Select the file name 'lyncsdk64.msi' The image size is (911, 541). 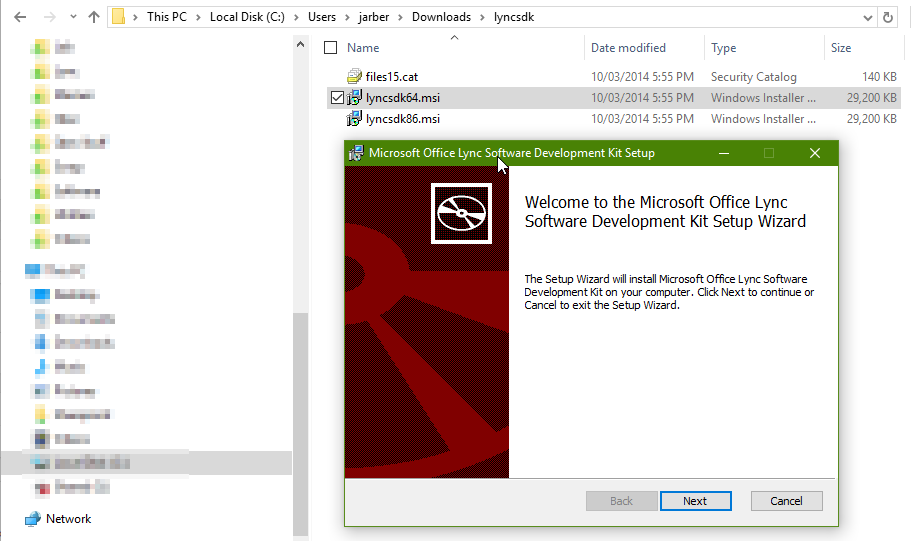tap(403, 98)
